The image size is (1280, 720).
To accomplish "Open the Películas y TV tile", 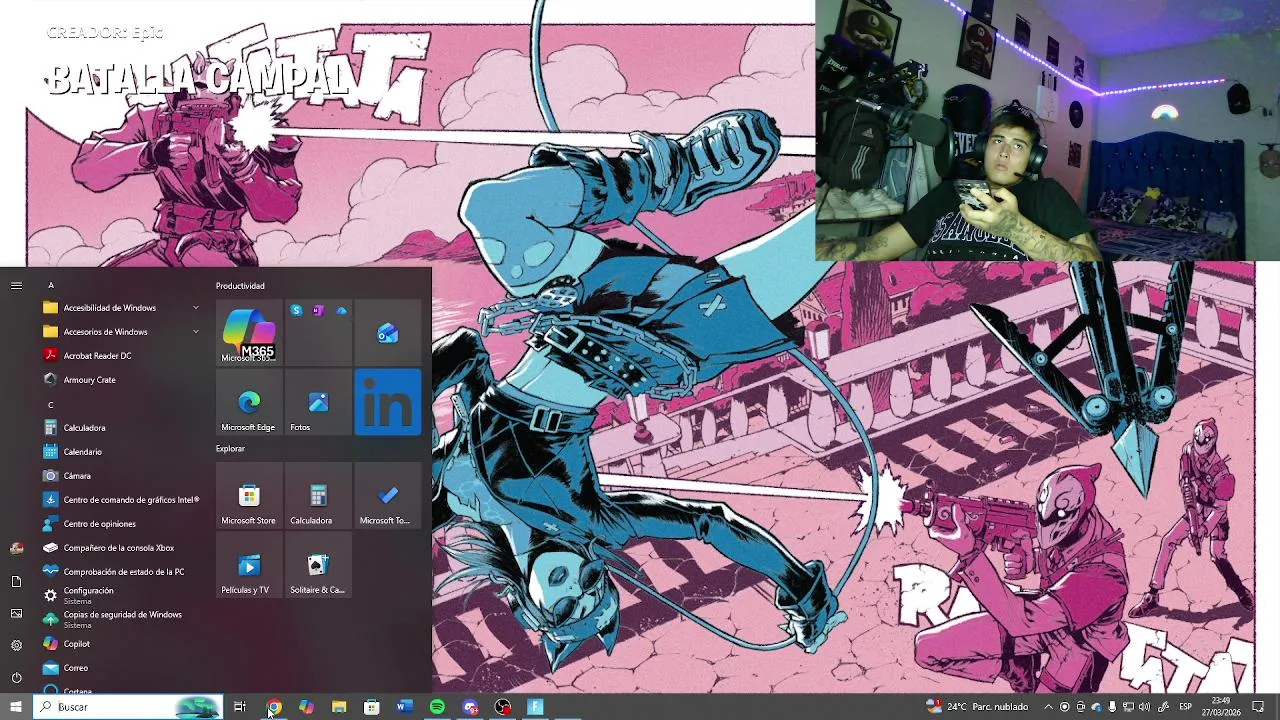I will pyautogui.click(x=249, y=565).
